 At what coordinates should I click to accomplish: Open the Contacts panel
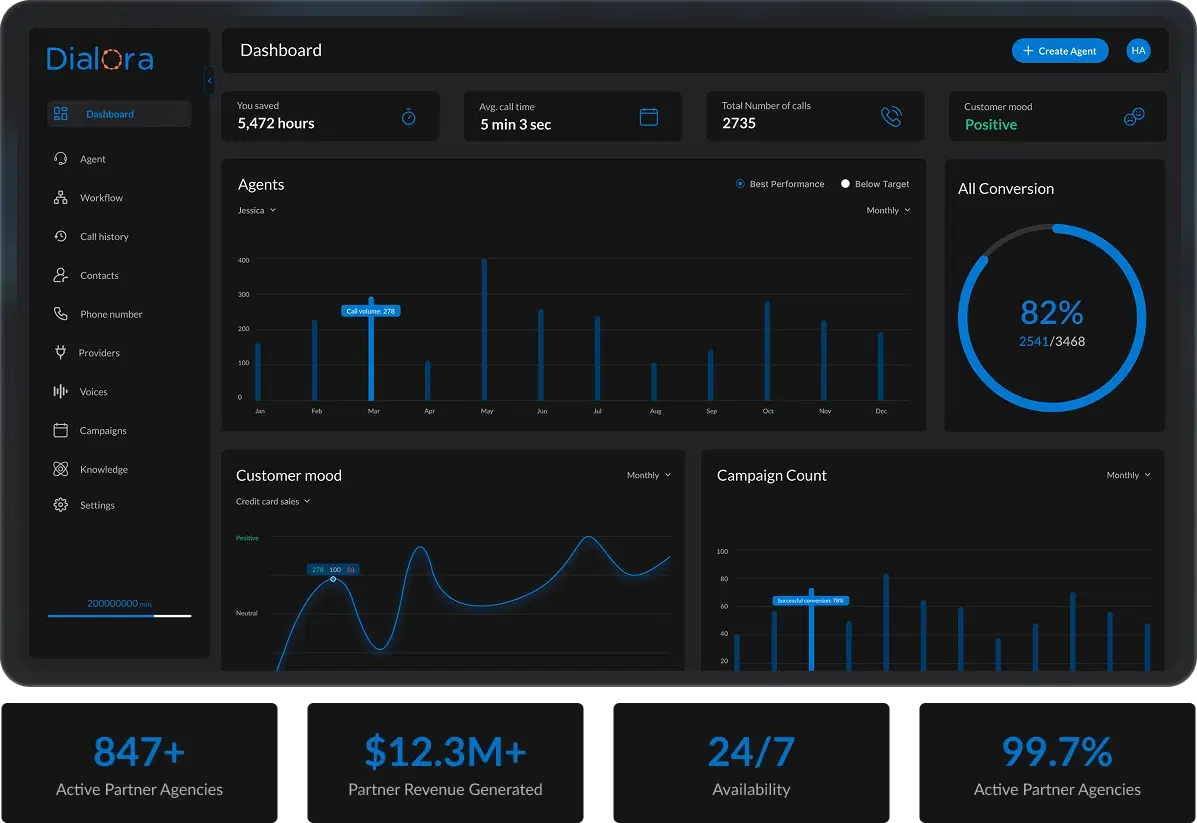(x=99, y=275)
